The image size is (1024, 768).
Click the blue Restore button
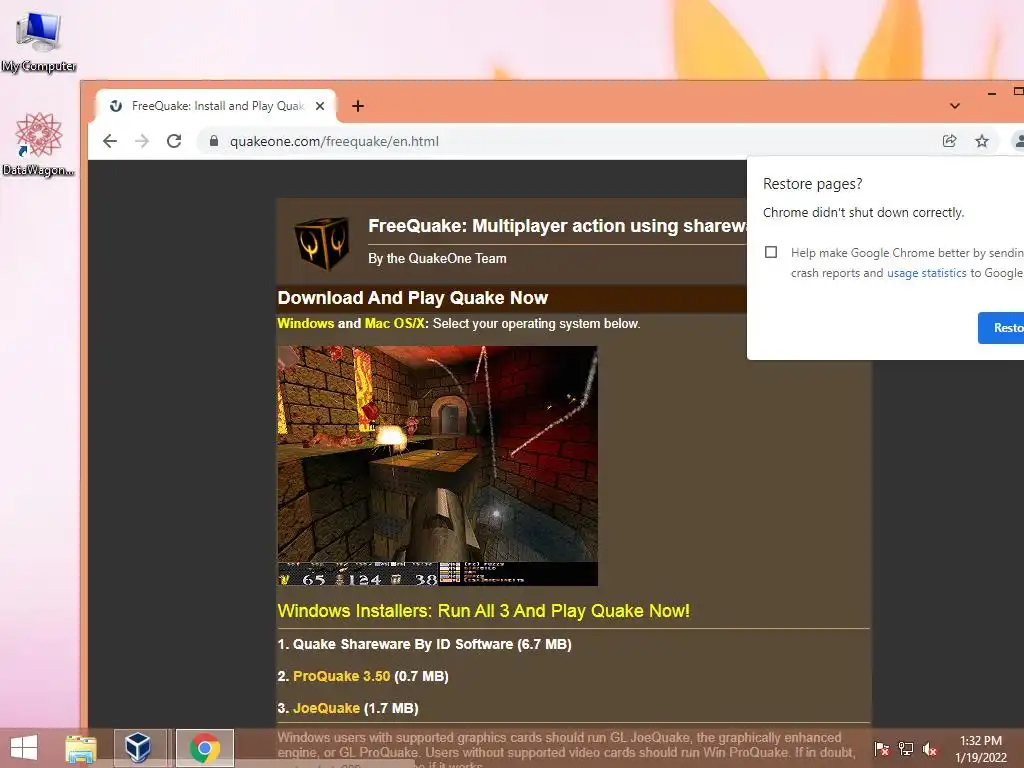point(1001,328)
